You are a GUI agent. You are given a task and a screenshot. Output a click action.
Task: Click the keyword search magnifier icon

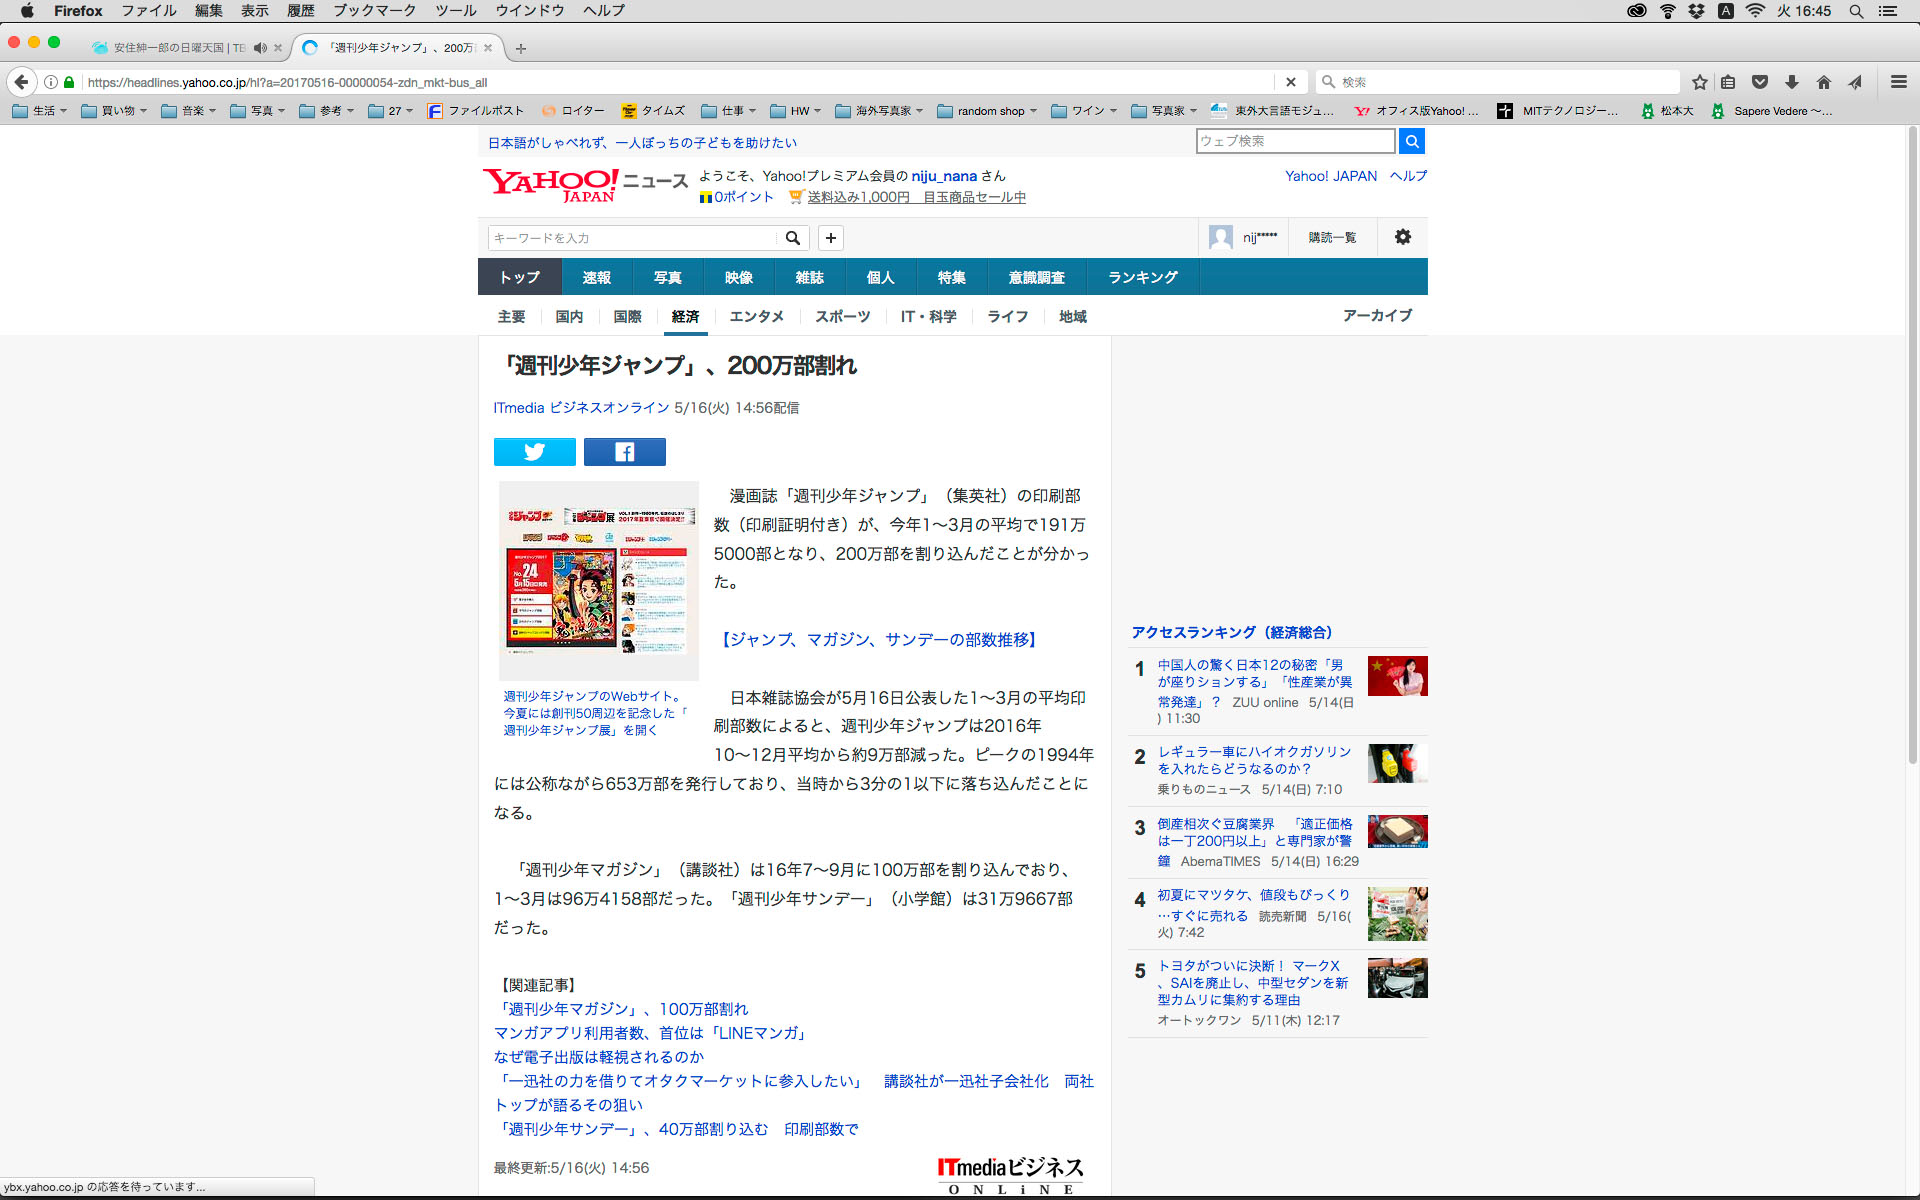pos(792,238)
